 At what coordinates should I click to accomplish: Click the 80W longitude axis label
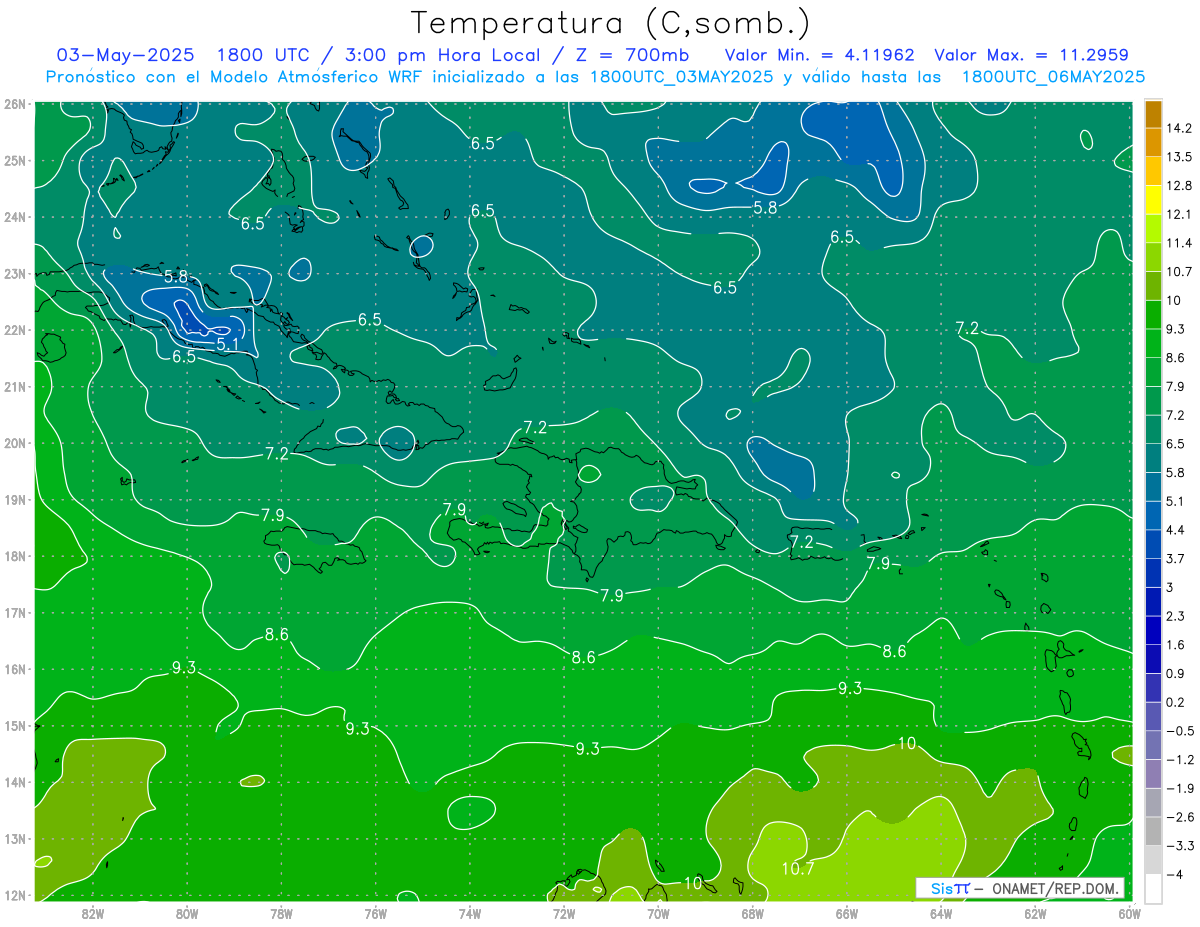(x=187, y=913)
